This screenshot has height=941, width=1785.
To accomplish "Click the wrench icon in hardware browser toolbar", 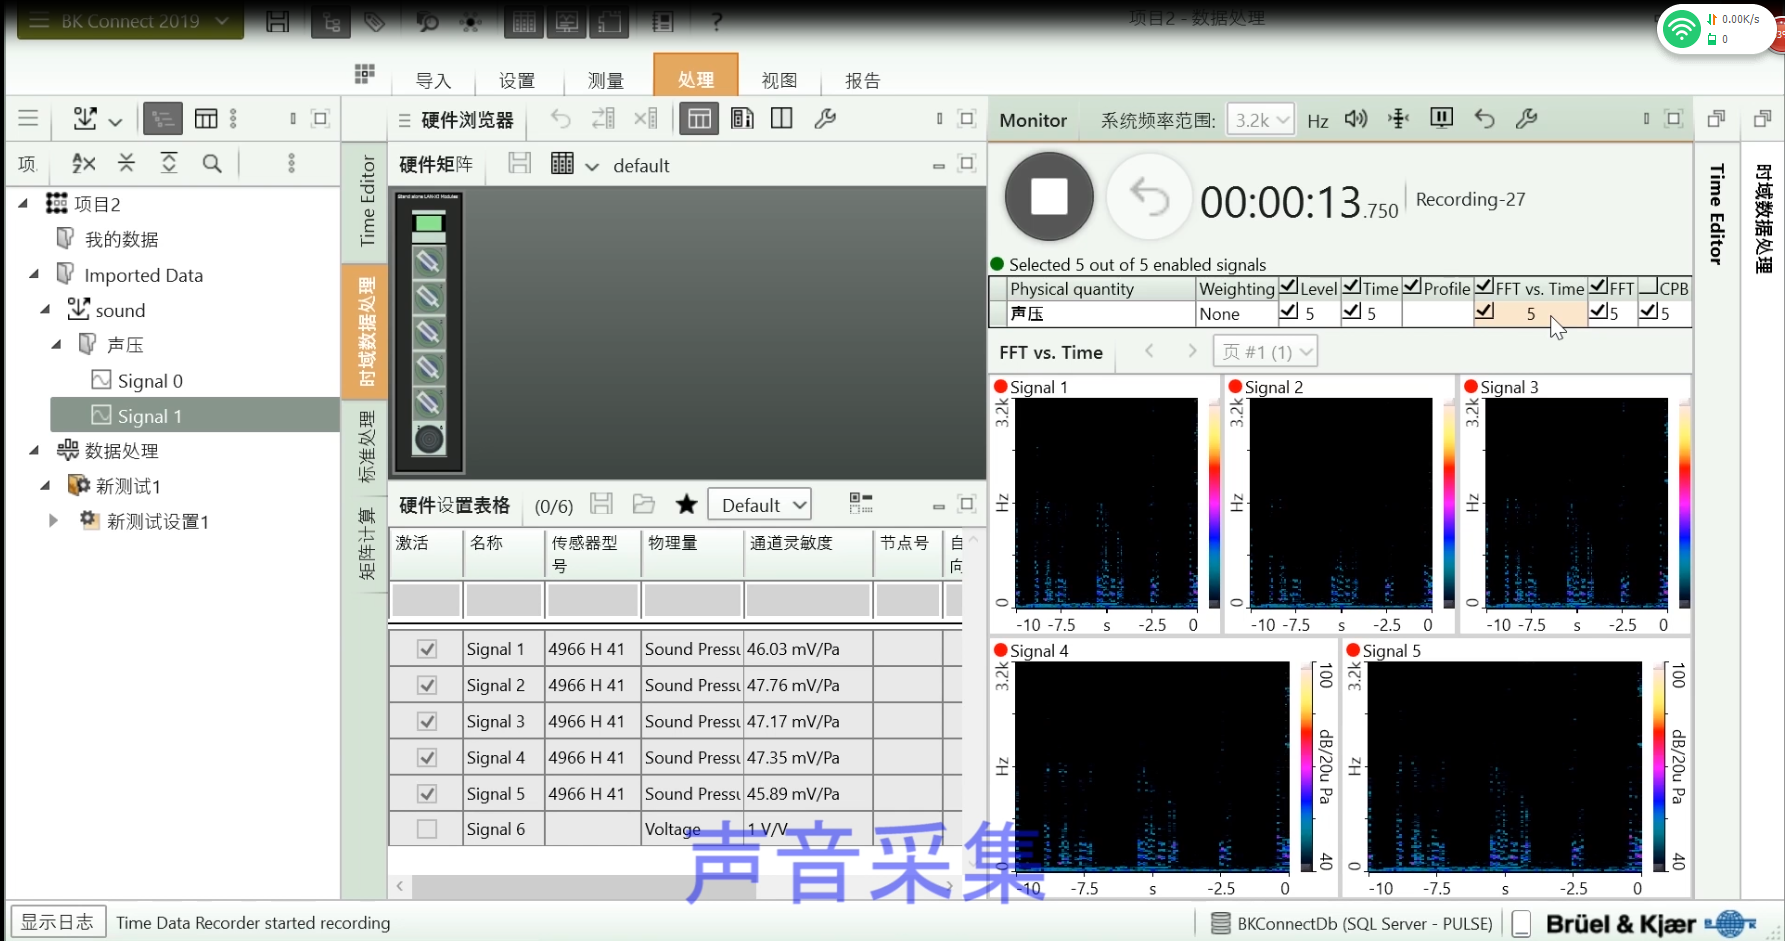I will pyautogui.click(x=825, y=119).
